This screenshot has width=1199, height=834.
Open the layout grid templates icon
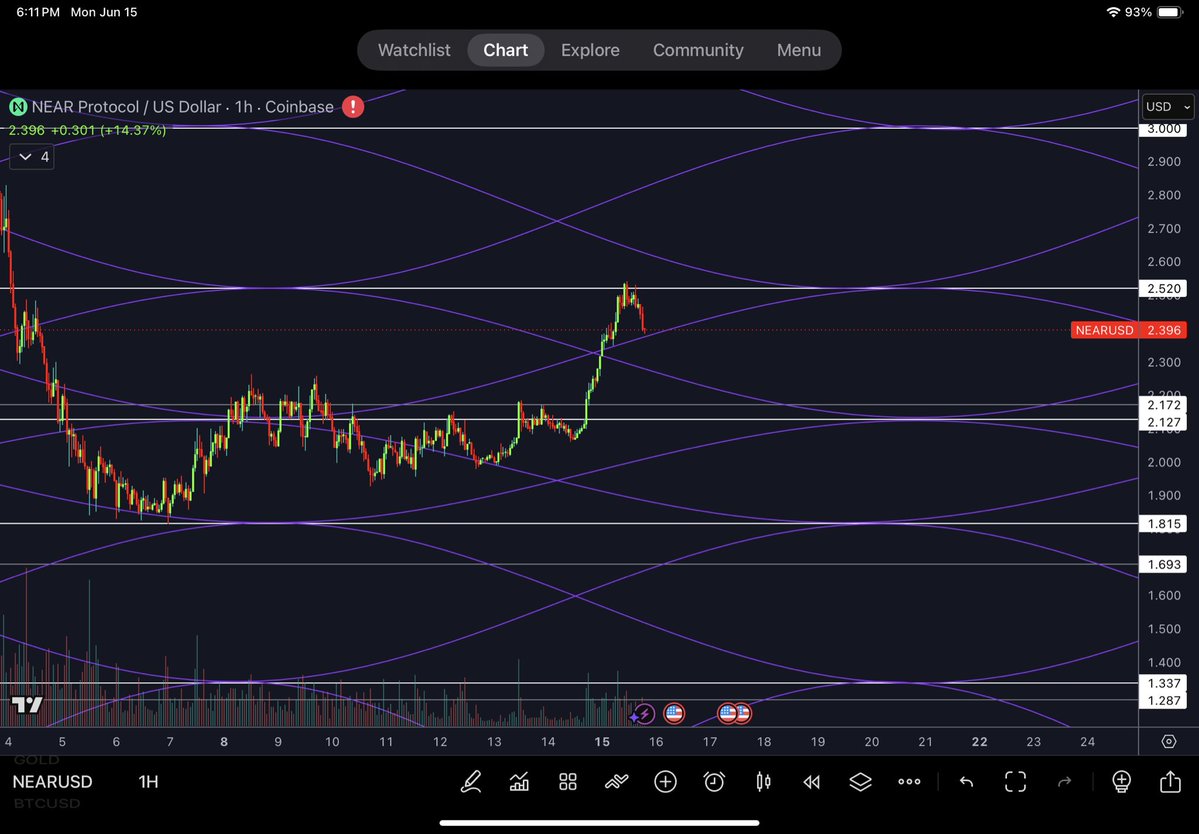(x=567, y=781)
